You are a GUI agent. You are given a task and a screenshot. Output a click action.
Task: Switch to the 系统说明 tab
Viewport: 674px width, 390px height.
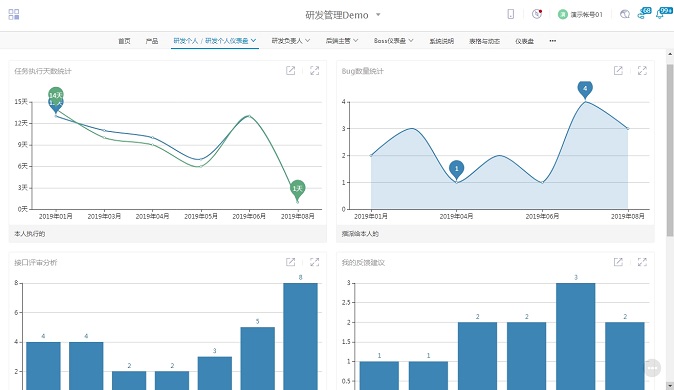tap(441, 41)
